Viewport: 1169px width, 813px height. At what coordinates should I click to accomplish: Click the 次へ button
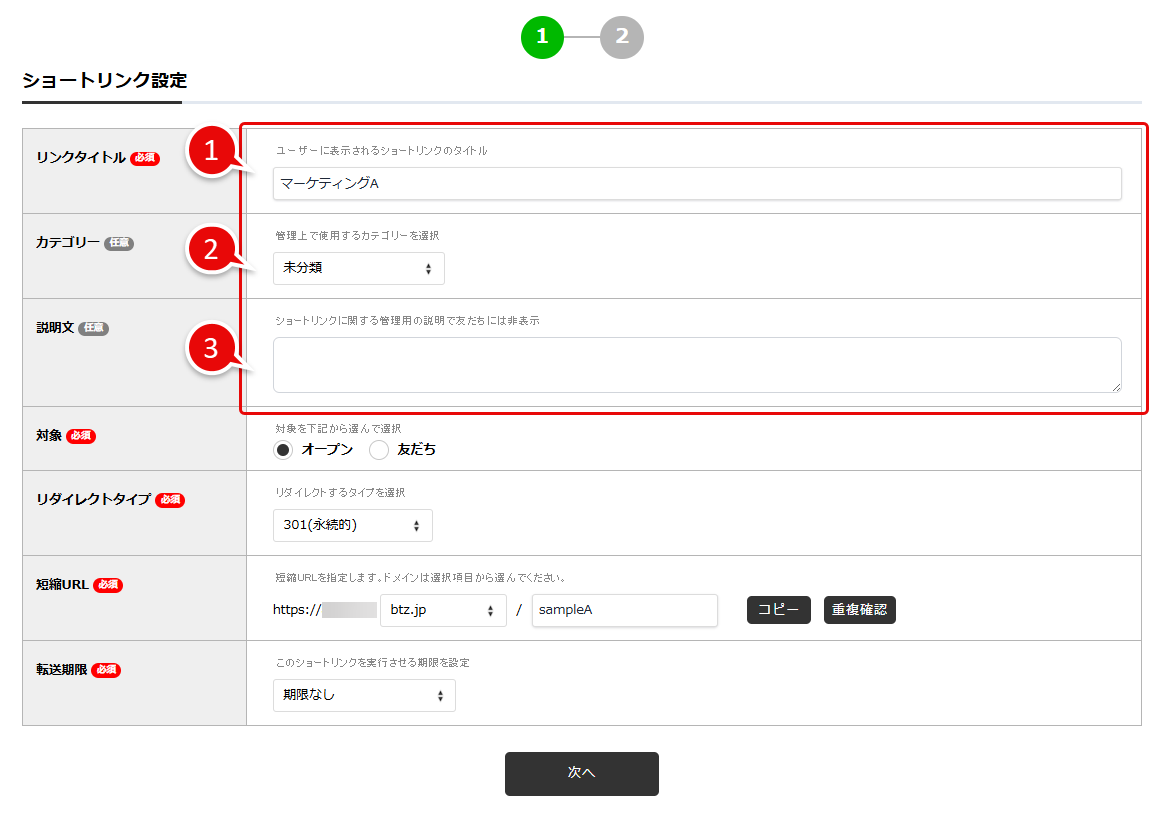tap(581, 773)
